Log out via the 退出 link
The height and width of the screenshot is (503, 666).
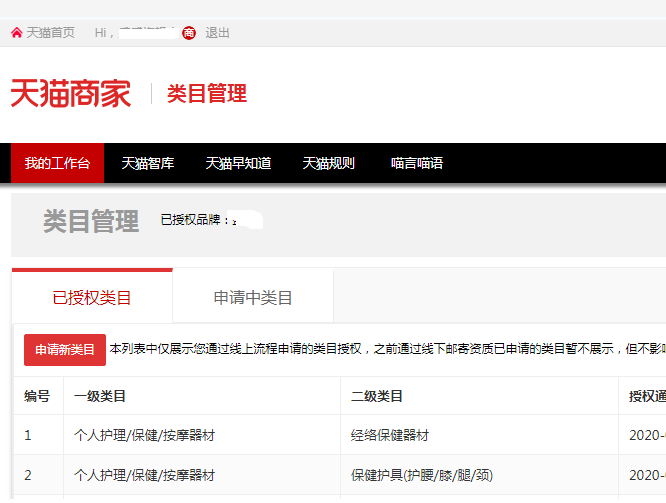point(217,33)
